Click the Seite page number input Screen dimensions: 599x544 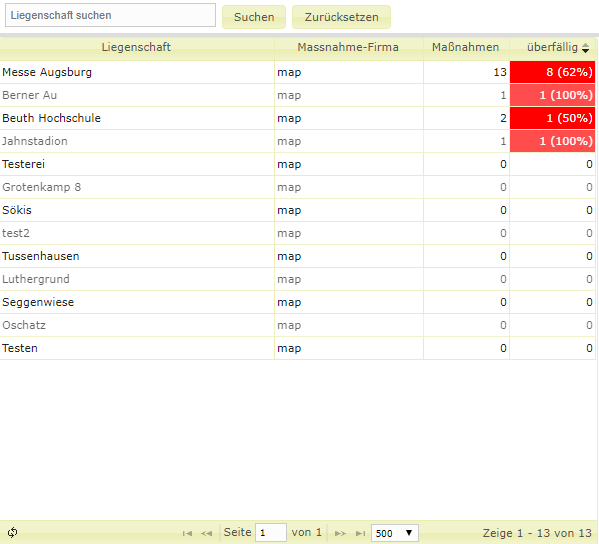coord(271,533)
